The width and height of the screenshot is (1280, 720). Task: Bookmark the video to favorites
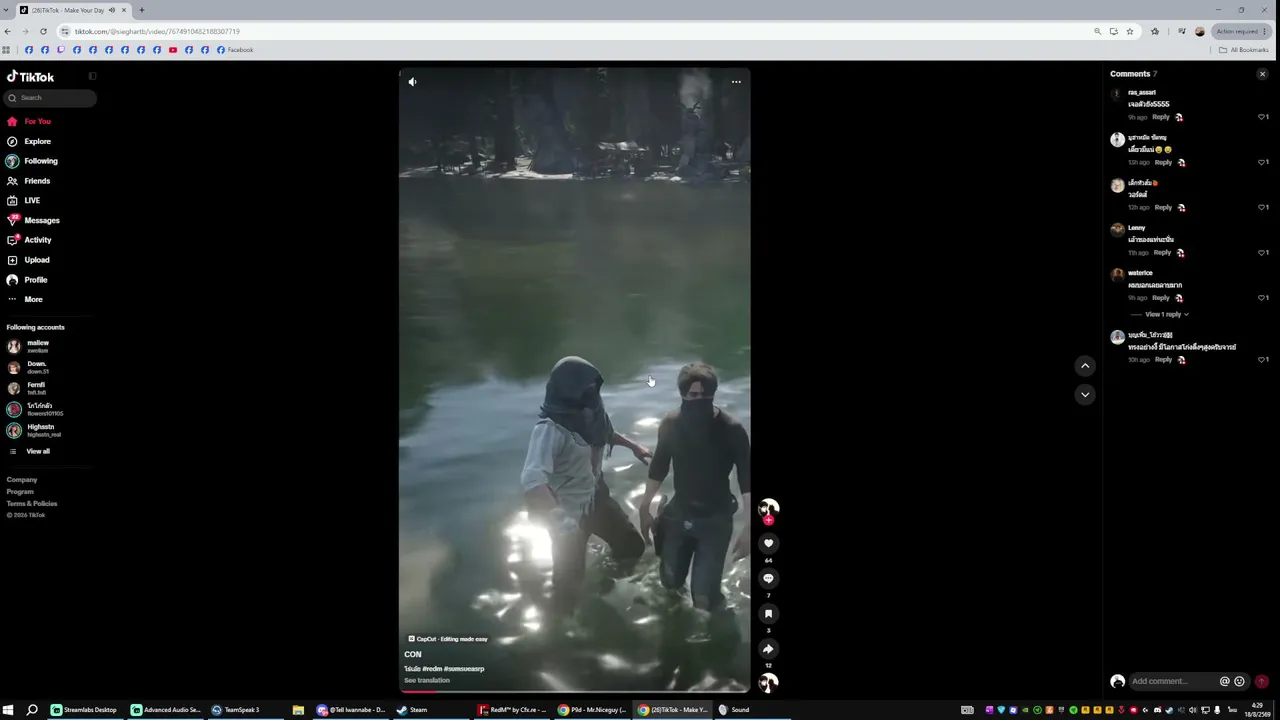768,614
